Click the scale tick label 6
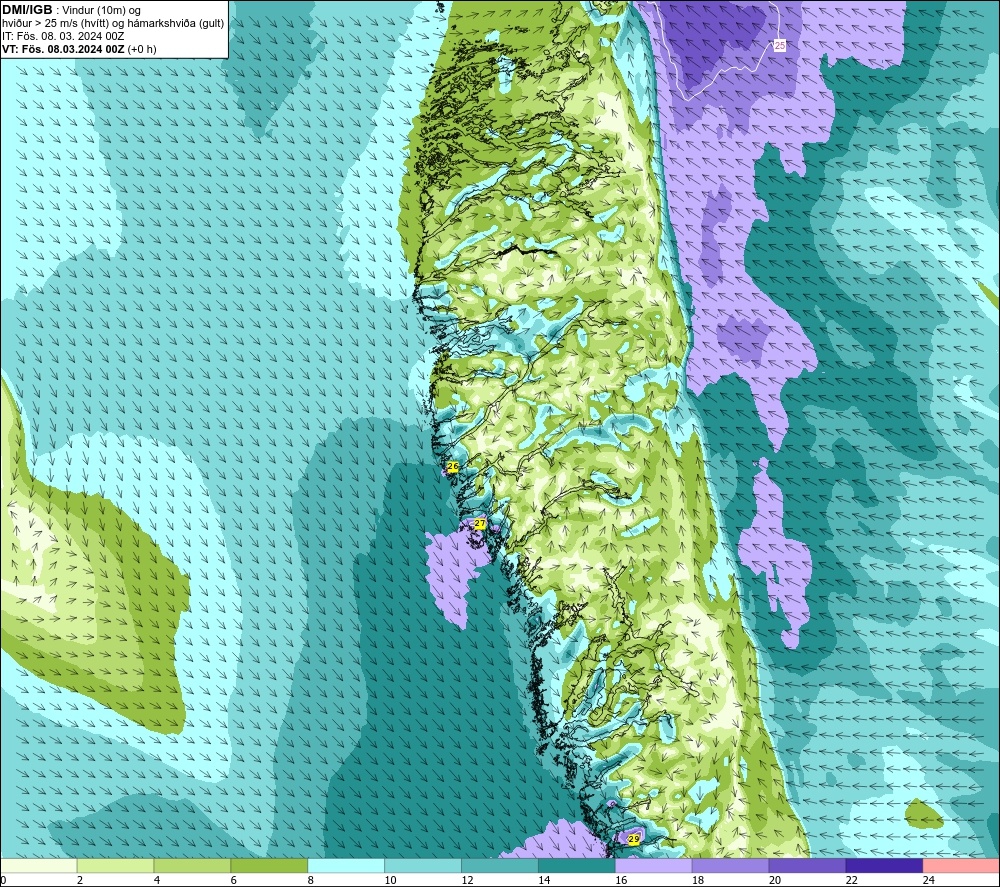Image resolution: width=1000 pixels, height=887 pixels. point(233,880)
